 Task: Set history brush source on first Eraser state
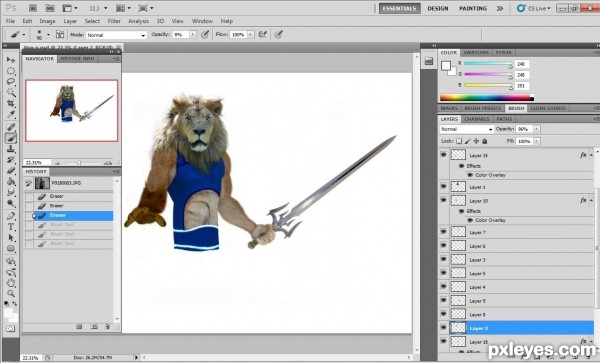pyautogui.click(x=29, y=196)
